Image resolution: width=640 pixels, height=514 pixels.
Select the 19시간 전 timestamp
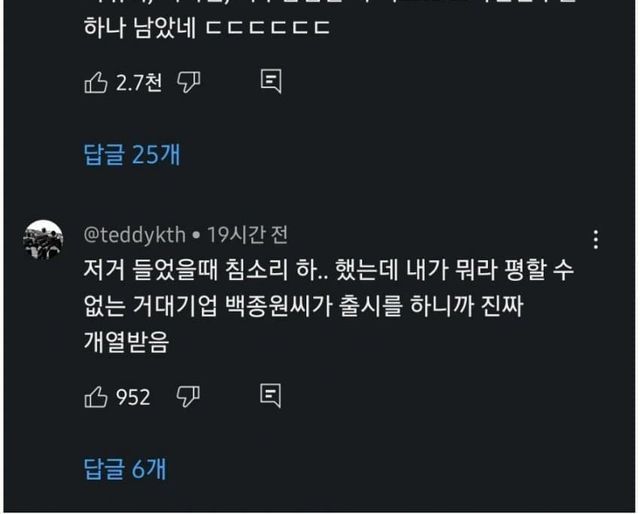pyautogui.click(x=247, y=235)
